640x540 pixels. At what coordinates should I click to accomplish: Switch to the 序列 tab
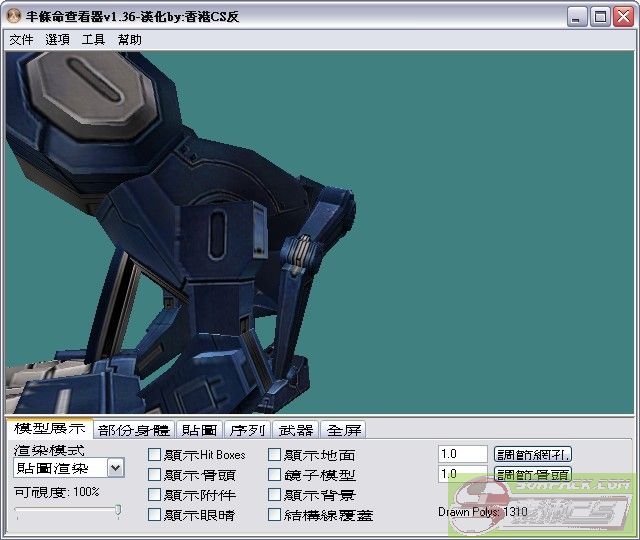[247, 430]
